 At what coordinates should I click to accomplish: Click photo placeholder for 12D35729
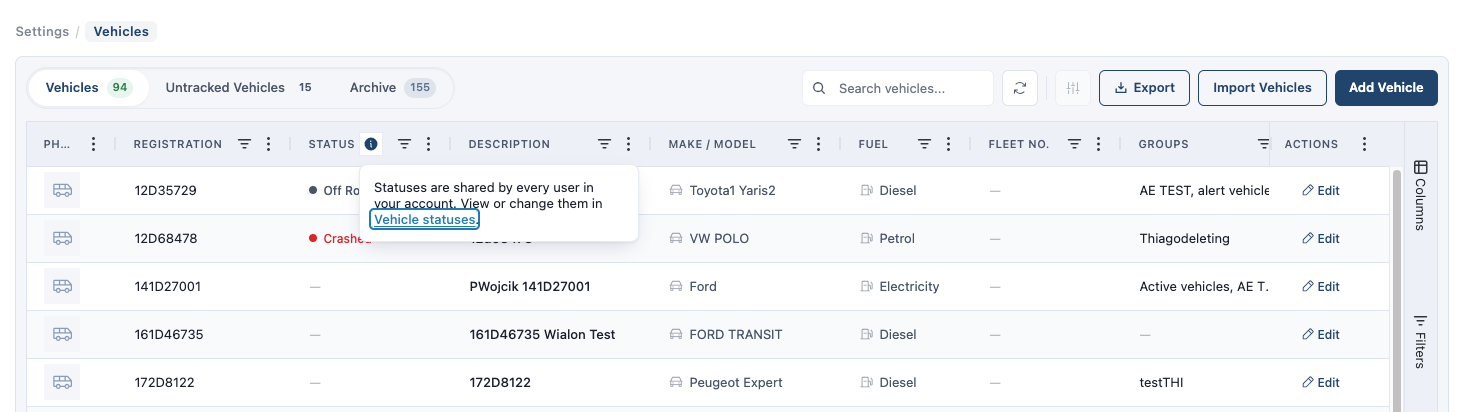pyautogui.click(x=62, y=190)
